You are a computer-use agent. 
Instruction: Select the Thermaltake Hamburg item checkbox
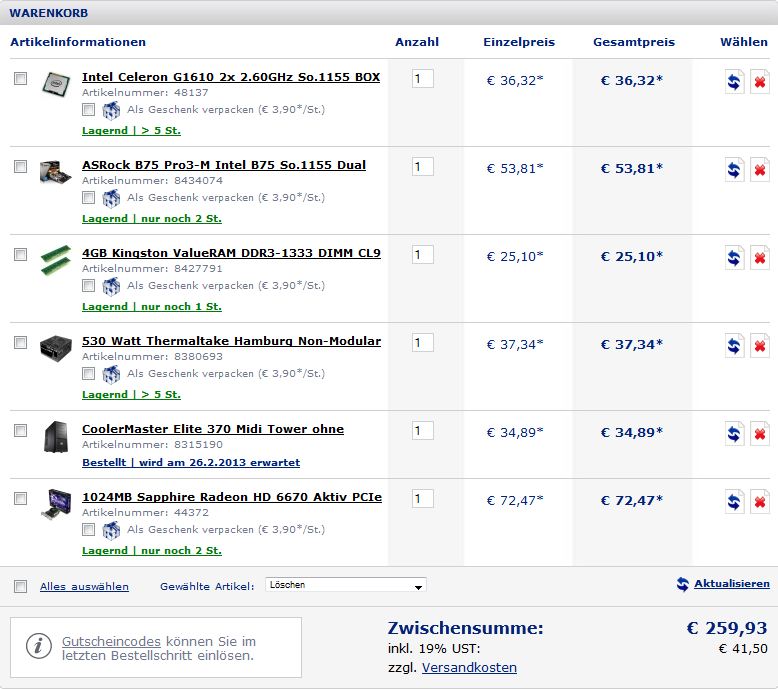(x=20, y=342)
